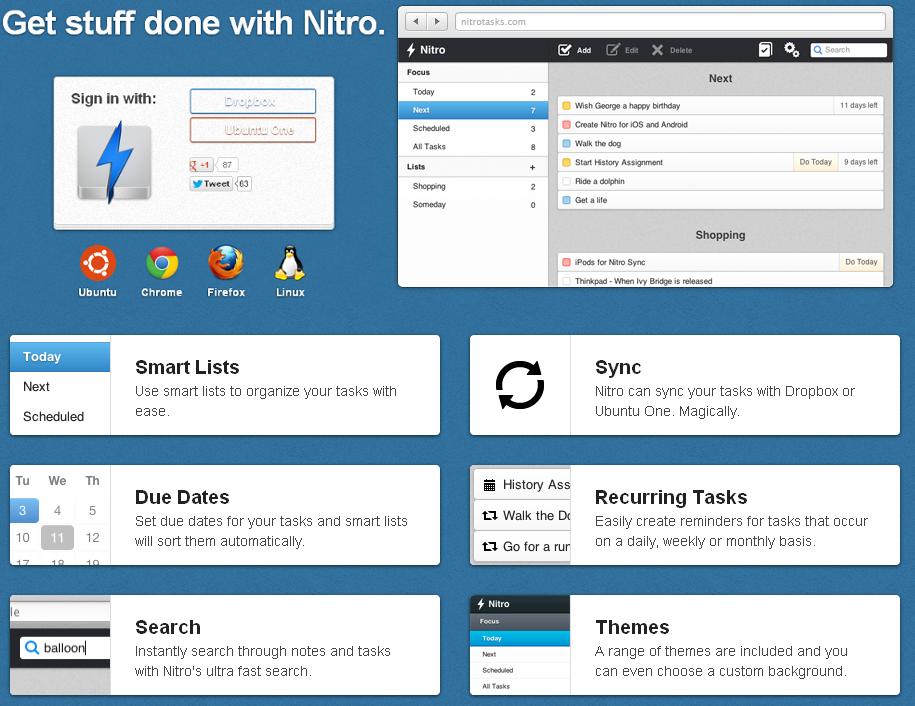915x706 pixels.
Task: Click the Ubuntu download icon
Action: [x=98, y=263]
